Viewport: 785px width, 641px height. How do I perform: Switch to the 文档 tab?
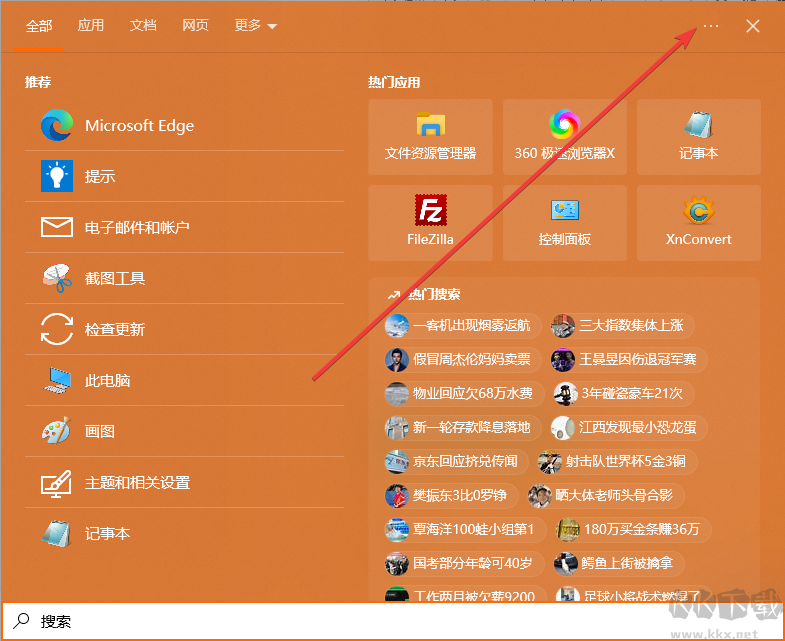coord(143,25)
